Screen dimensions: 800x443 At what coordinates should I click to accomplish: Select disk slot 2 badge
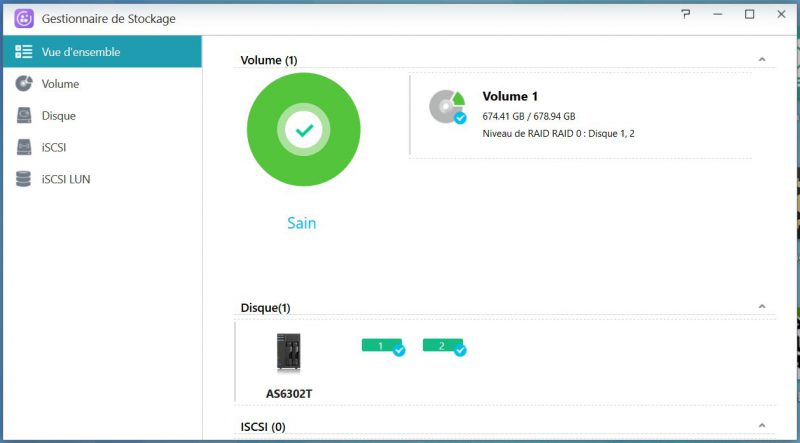point(444,347)
